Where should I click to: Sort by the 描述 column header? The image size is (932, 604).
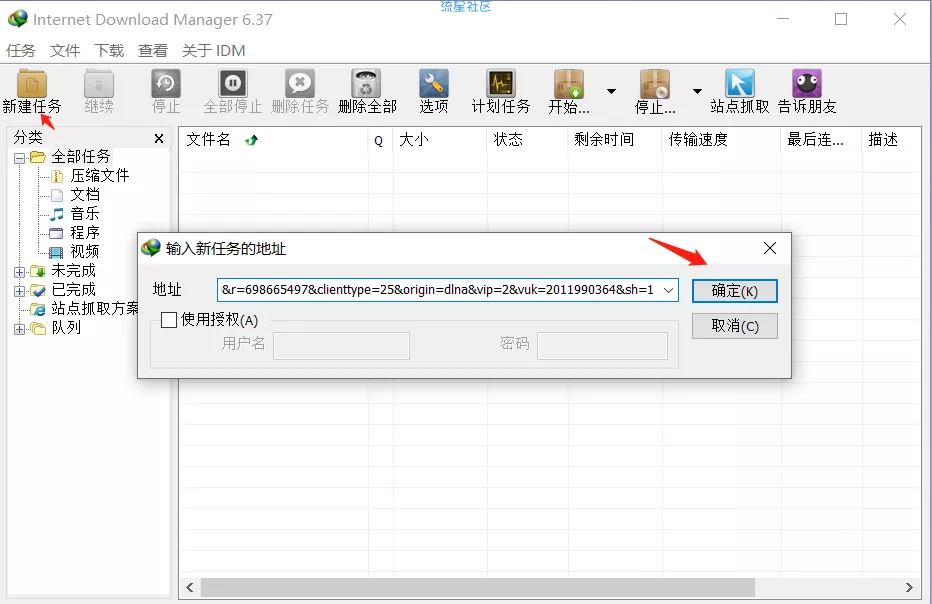[x=891, y=140]
